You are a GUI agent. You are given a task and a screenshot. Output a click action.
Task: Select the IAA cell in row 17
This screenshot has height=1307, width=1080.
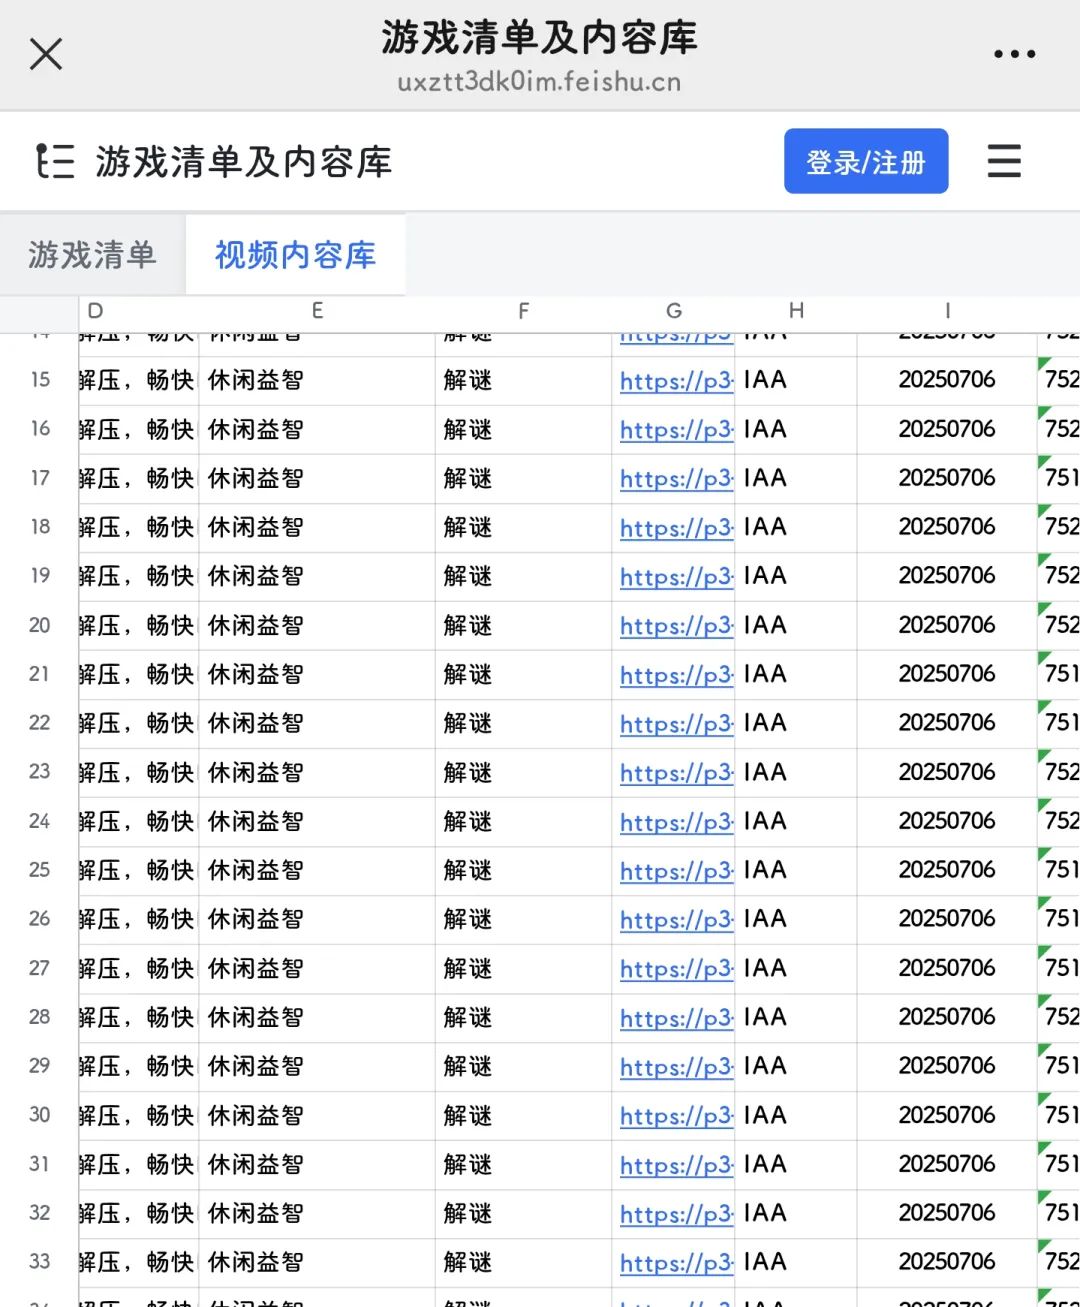pos(796,478)
